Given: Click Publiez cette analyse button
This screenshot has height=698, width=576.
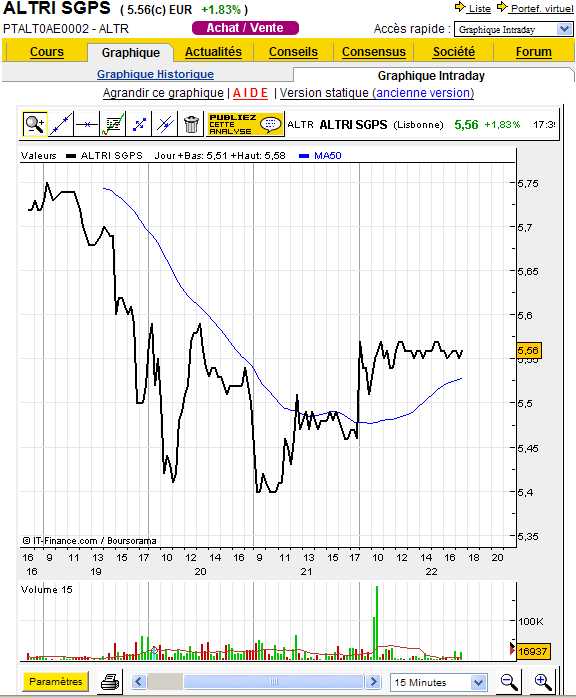Looking at the screenshot, I should click(245, 124).
